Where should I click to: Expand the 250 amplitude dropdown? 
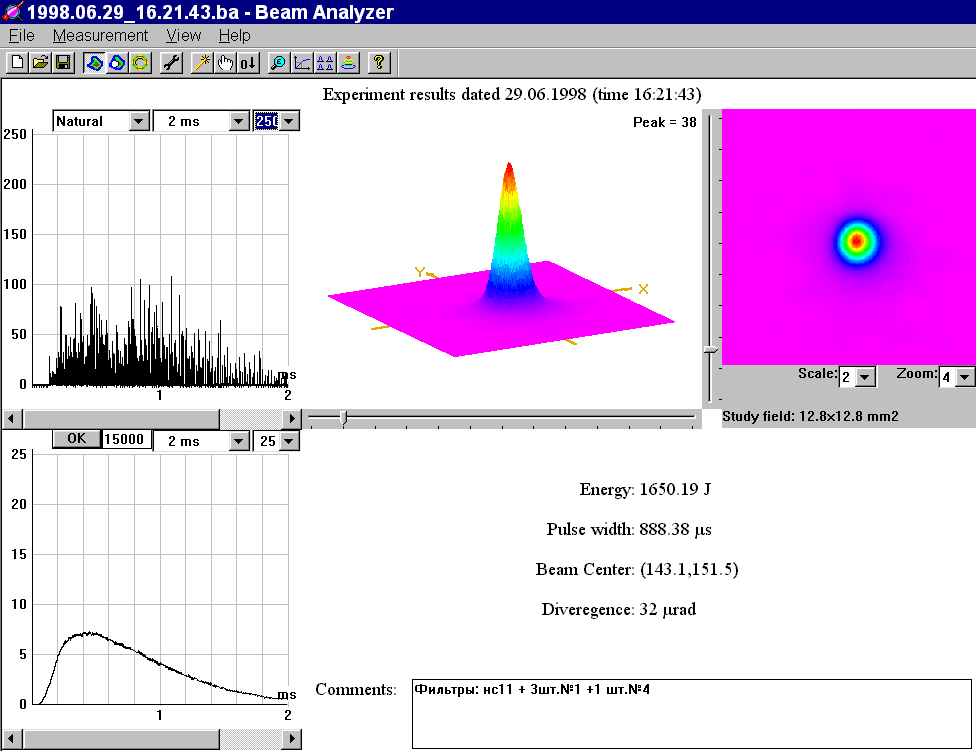point(289,121)
